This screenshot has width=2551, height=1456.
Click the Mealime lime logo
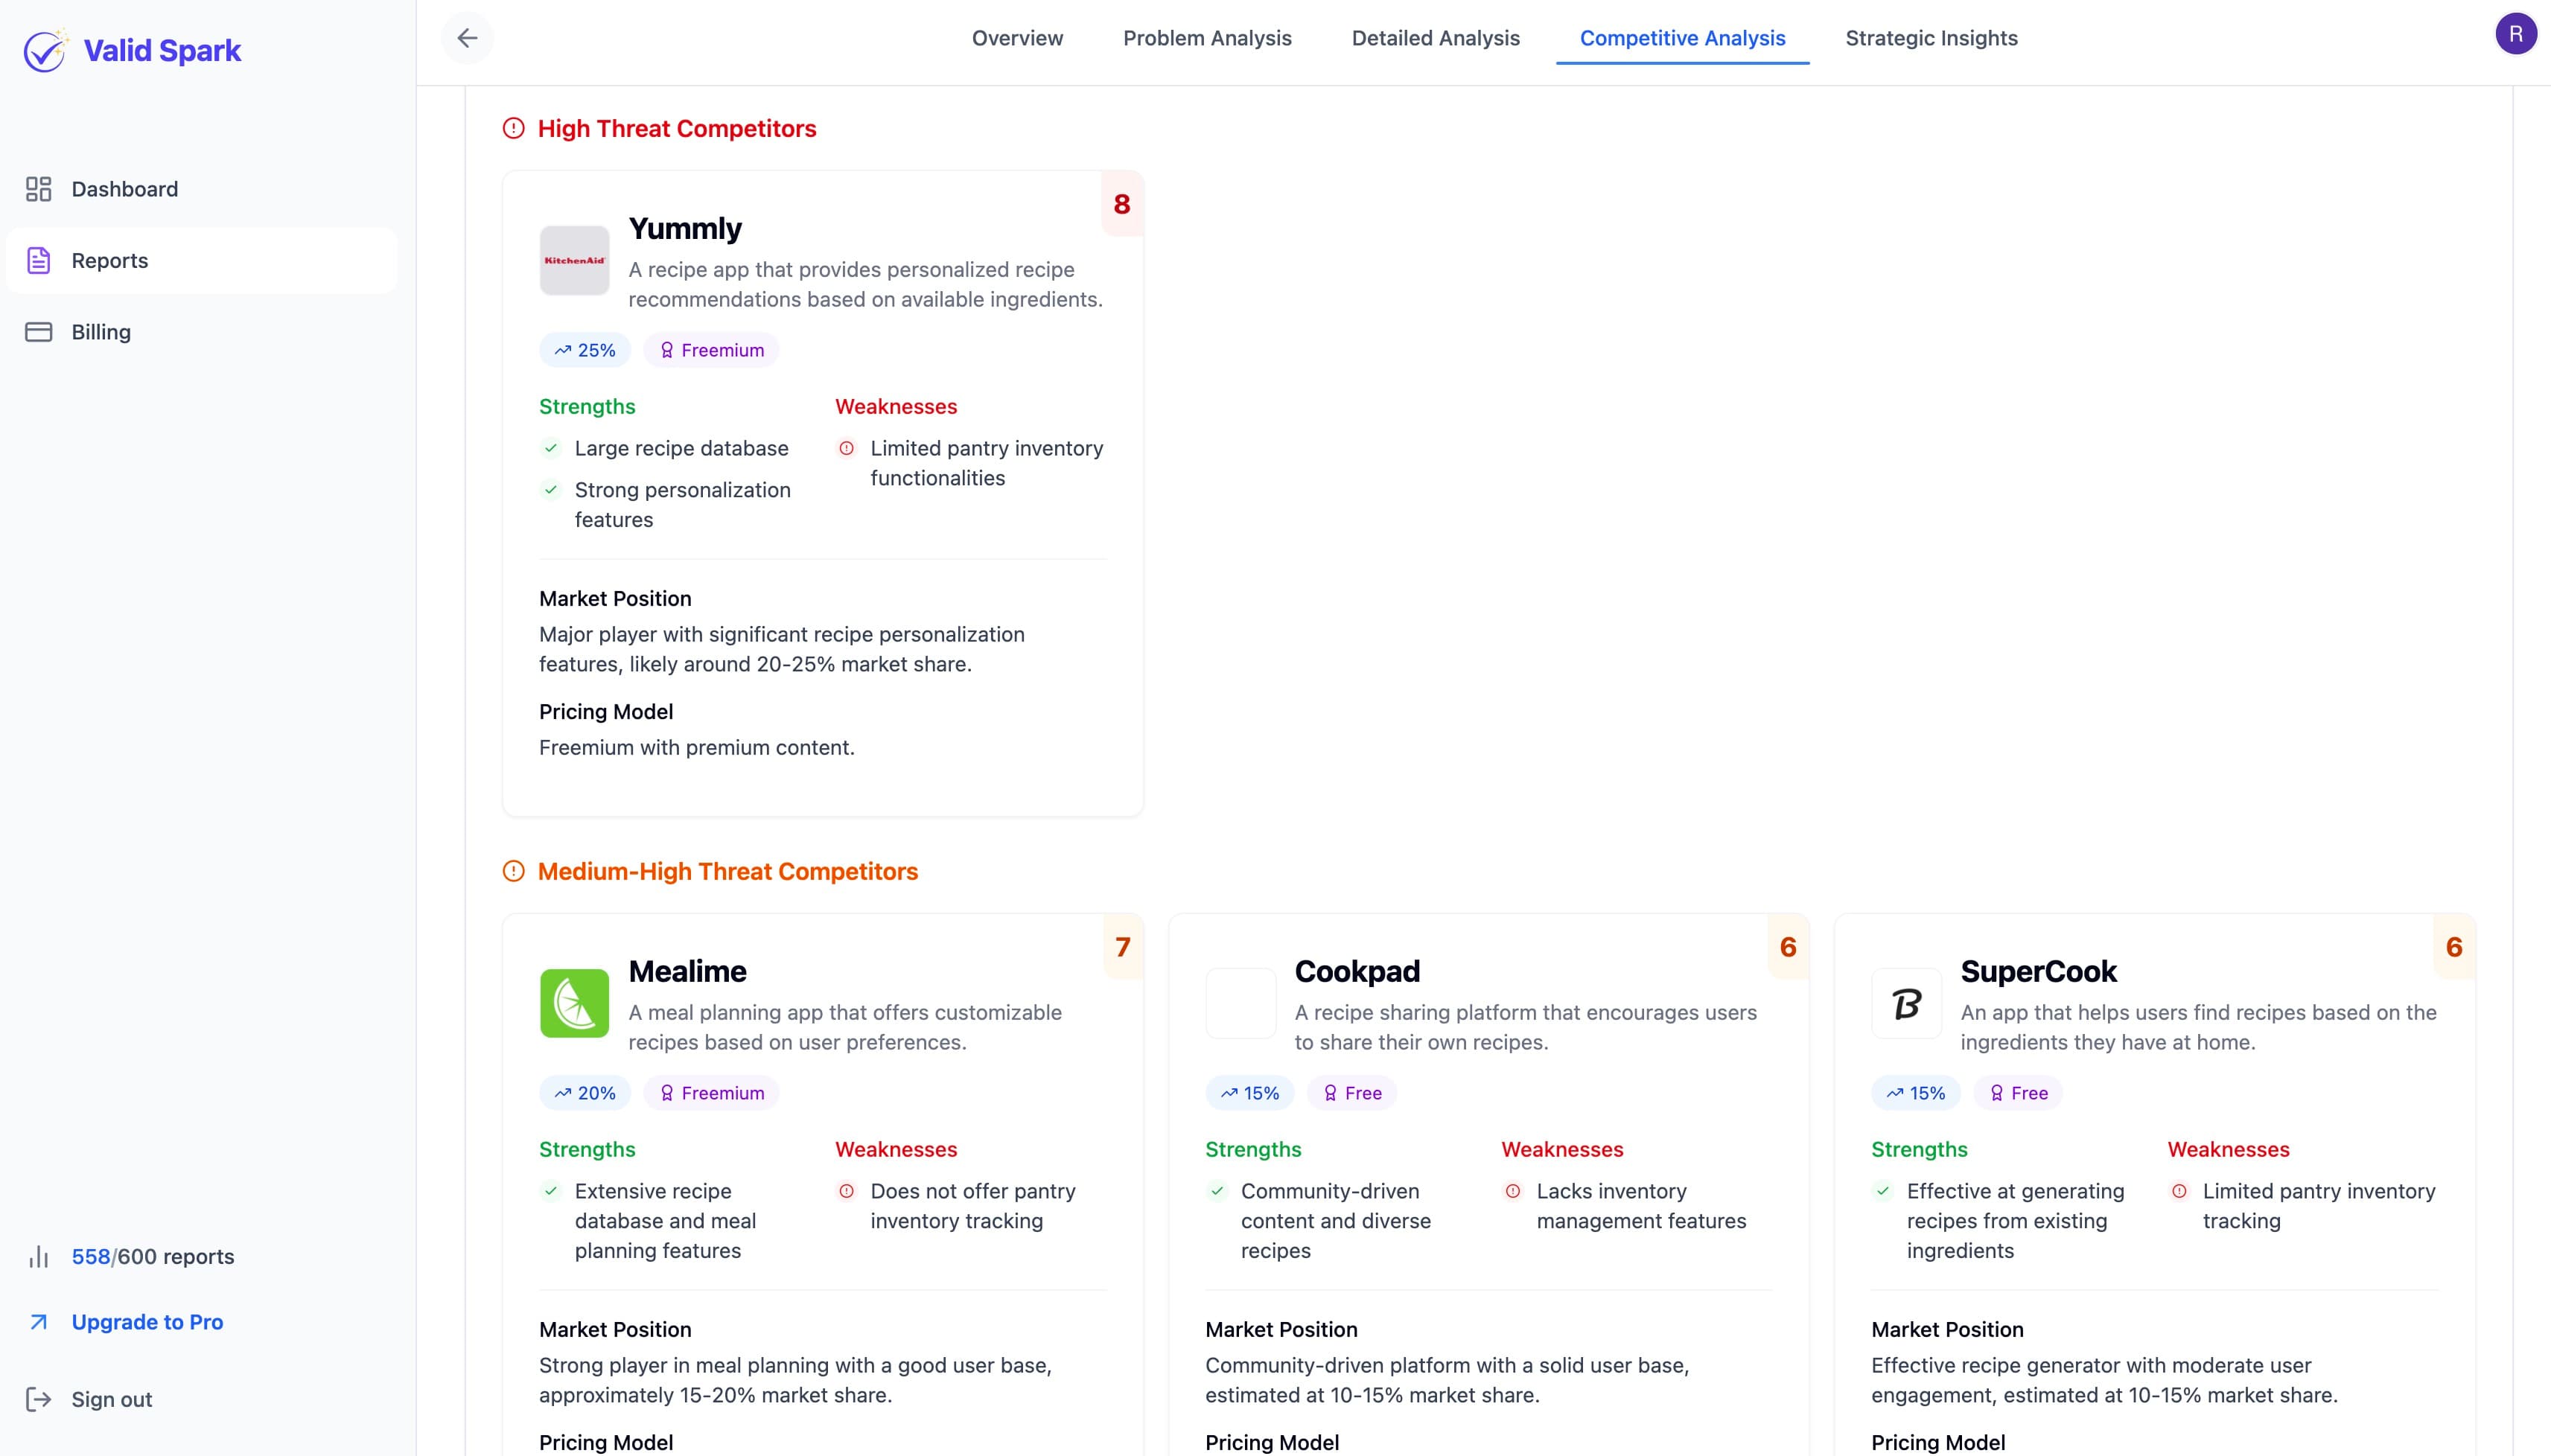[x=574, y=1003]
